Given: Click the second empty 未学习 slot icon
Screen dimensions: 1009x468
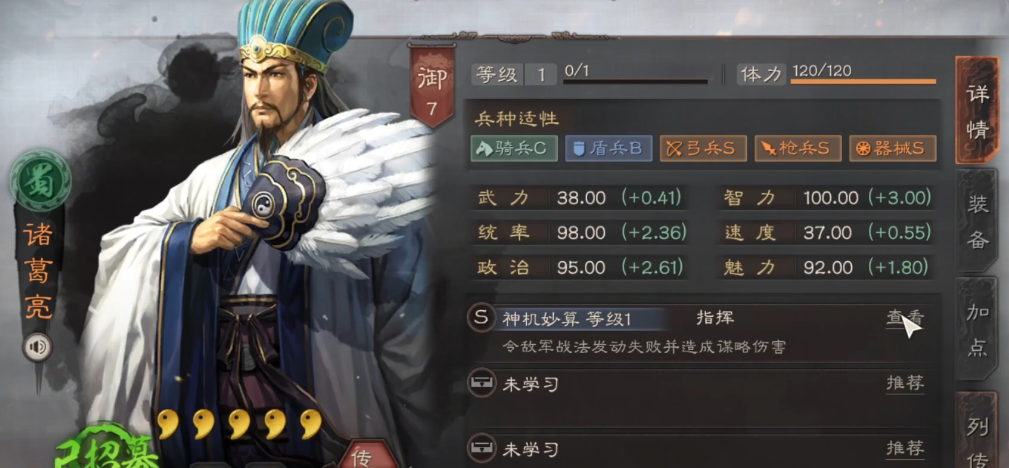Looking at the screenshot, I should 481,448.
